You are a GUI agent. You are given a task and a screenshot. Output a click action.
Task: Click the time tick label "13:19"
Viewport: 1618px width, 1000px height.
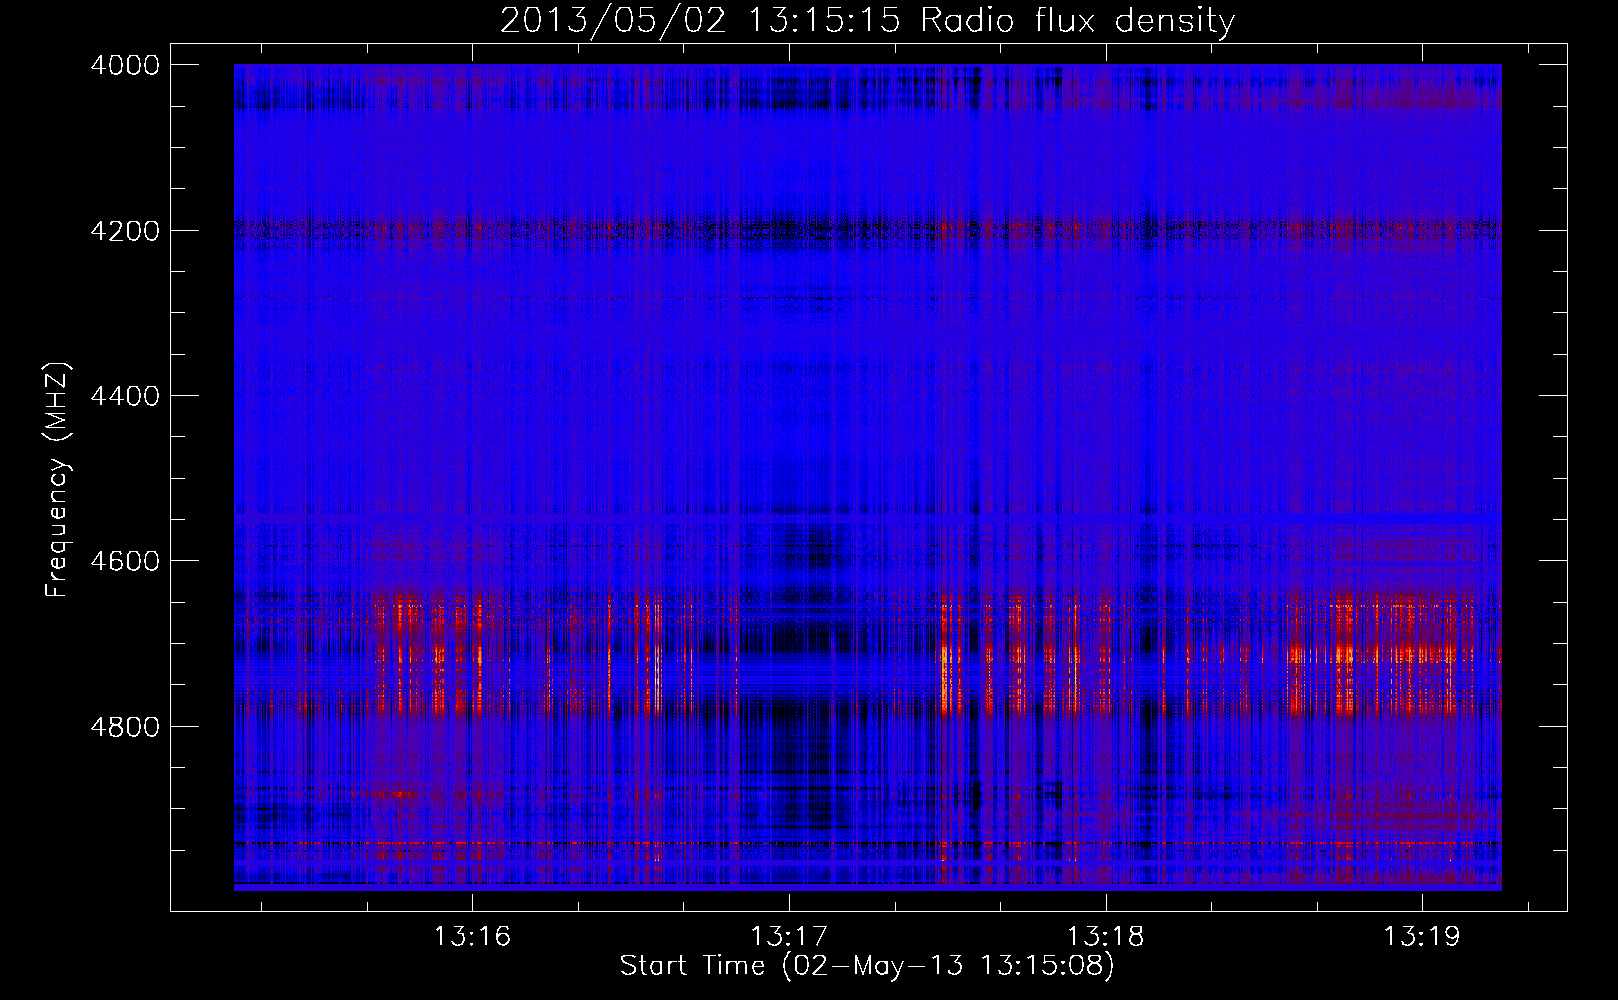1422,937
